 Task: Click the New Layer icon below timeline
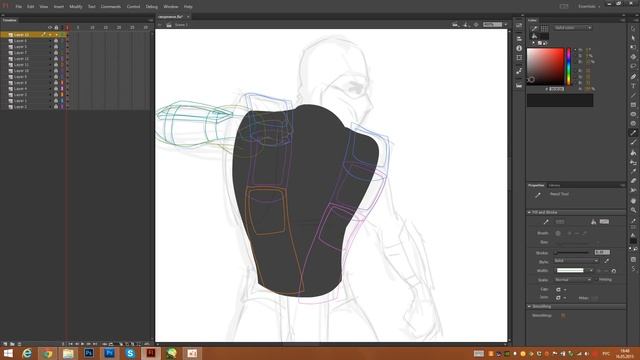(x=5, y=344)
